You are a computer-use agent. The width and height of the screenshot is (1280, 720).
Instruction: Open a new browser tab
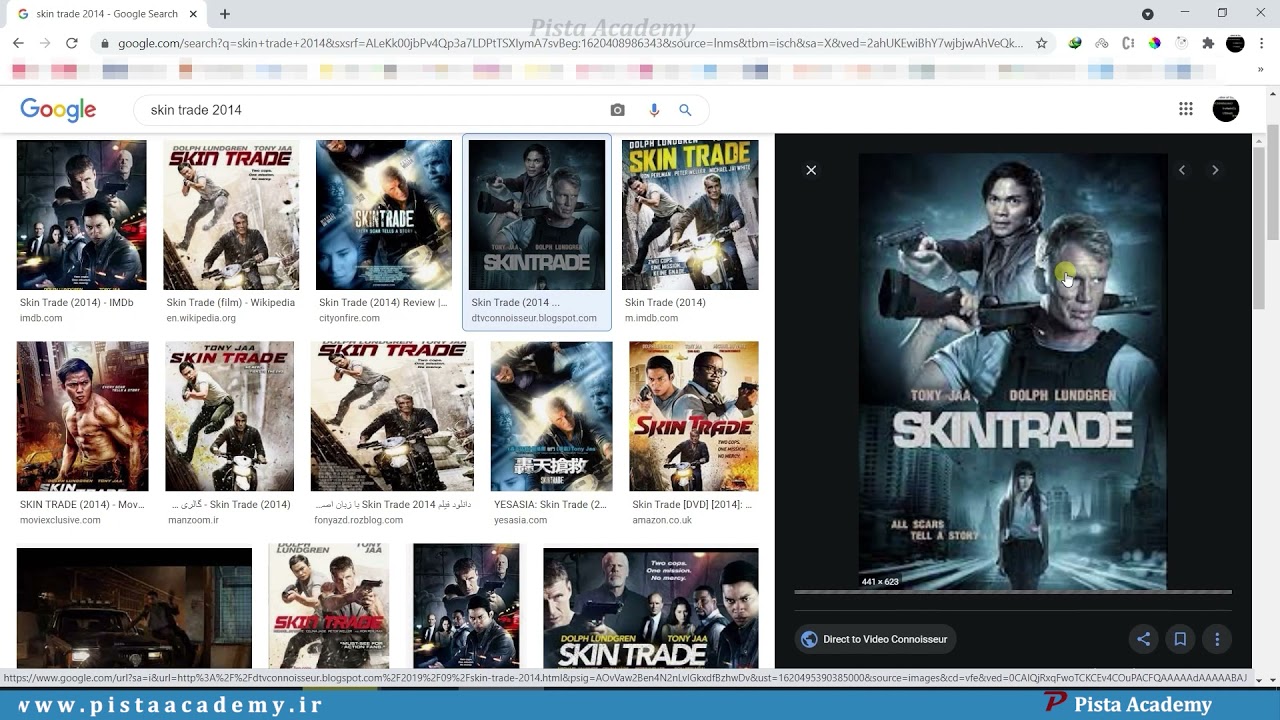pos(225,14)
